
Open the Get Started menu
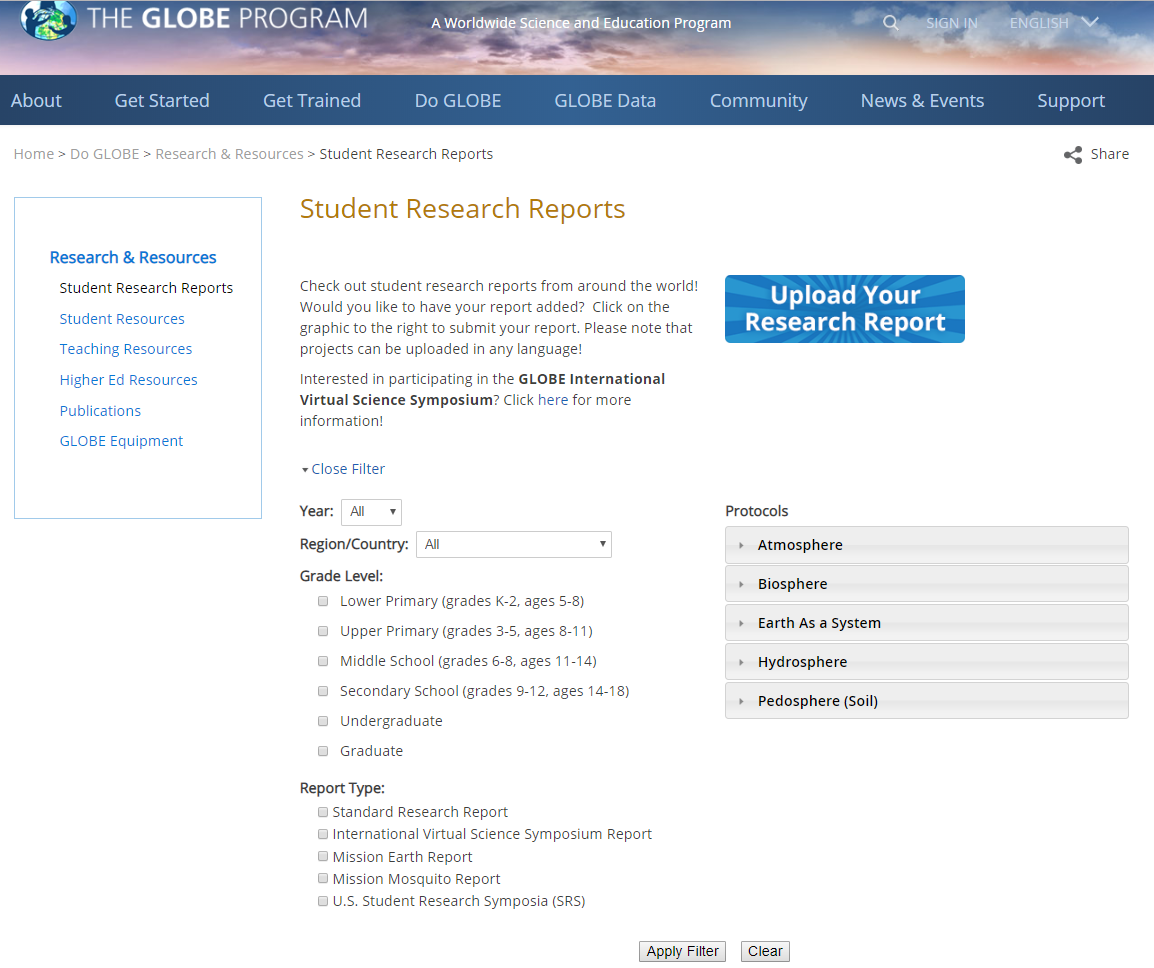pyautogui.click(x=162, y=100)
